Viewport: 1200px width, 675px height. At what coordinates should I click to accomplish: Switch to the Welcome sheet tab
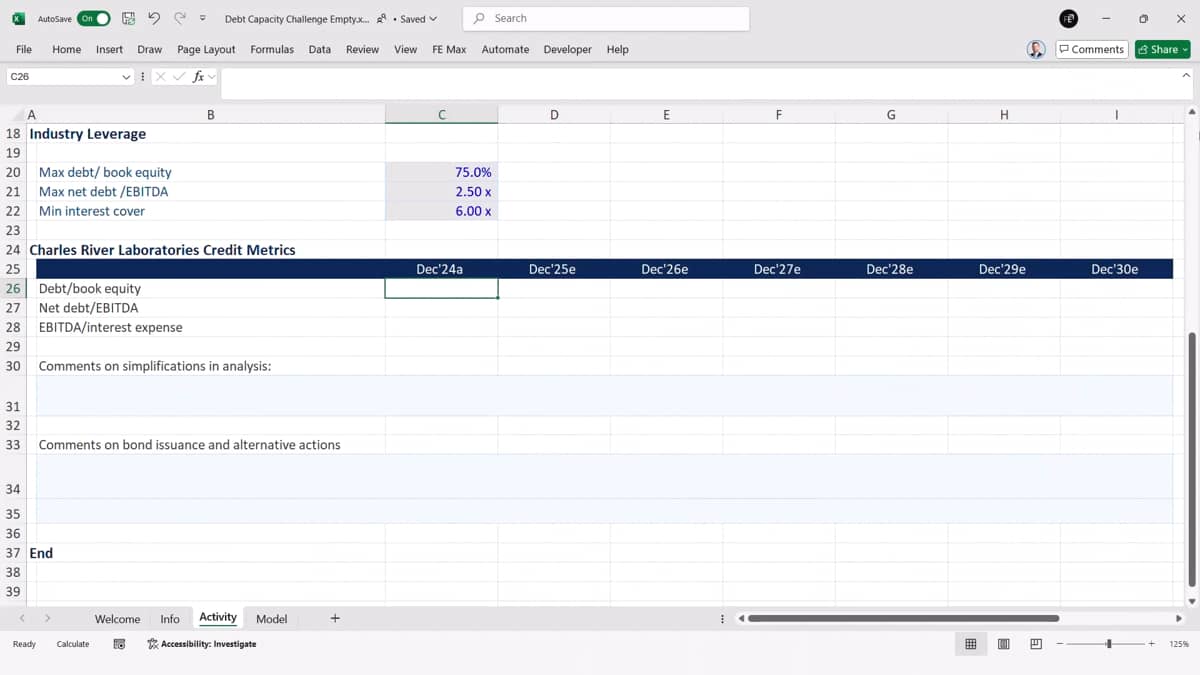click(x=117, y=619)
